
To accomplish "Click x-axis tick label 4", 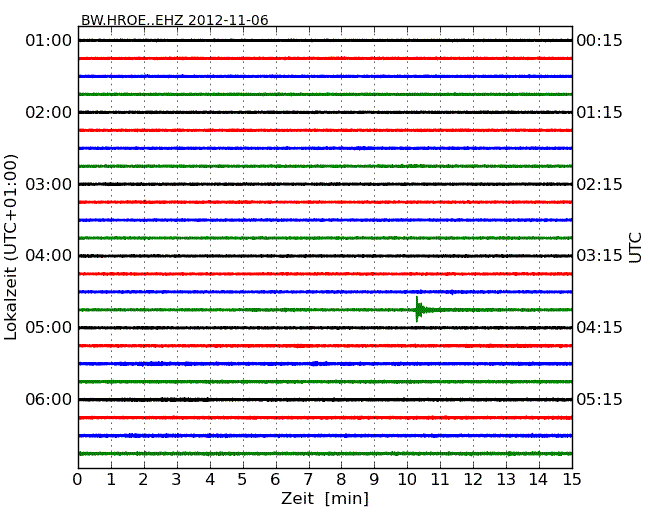I will pos(210,480).
